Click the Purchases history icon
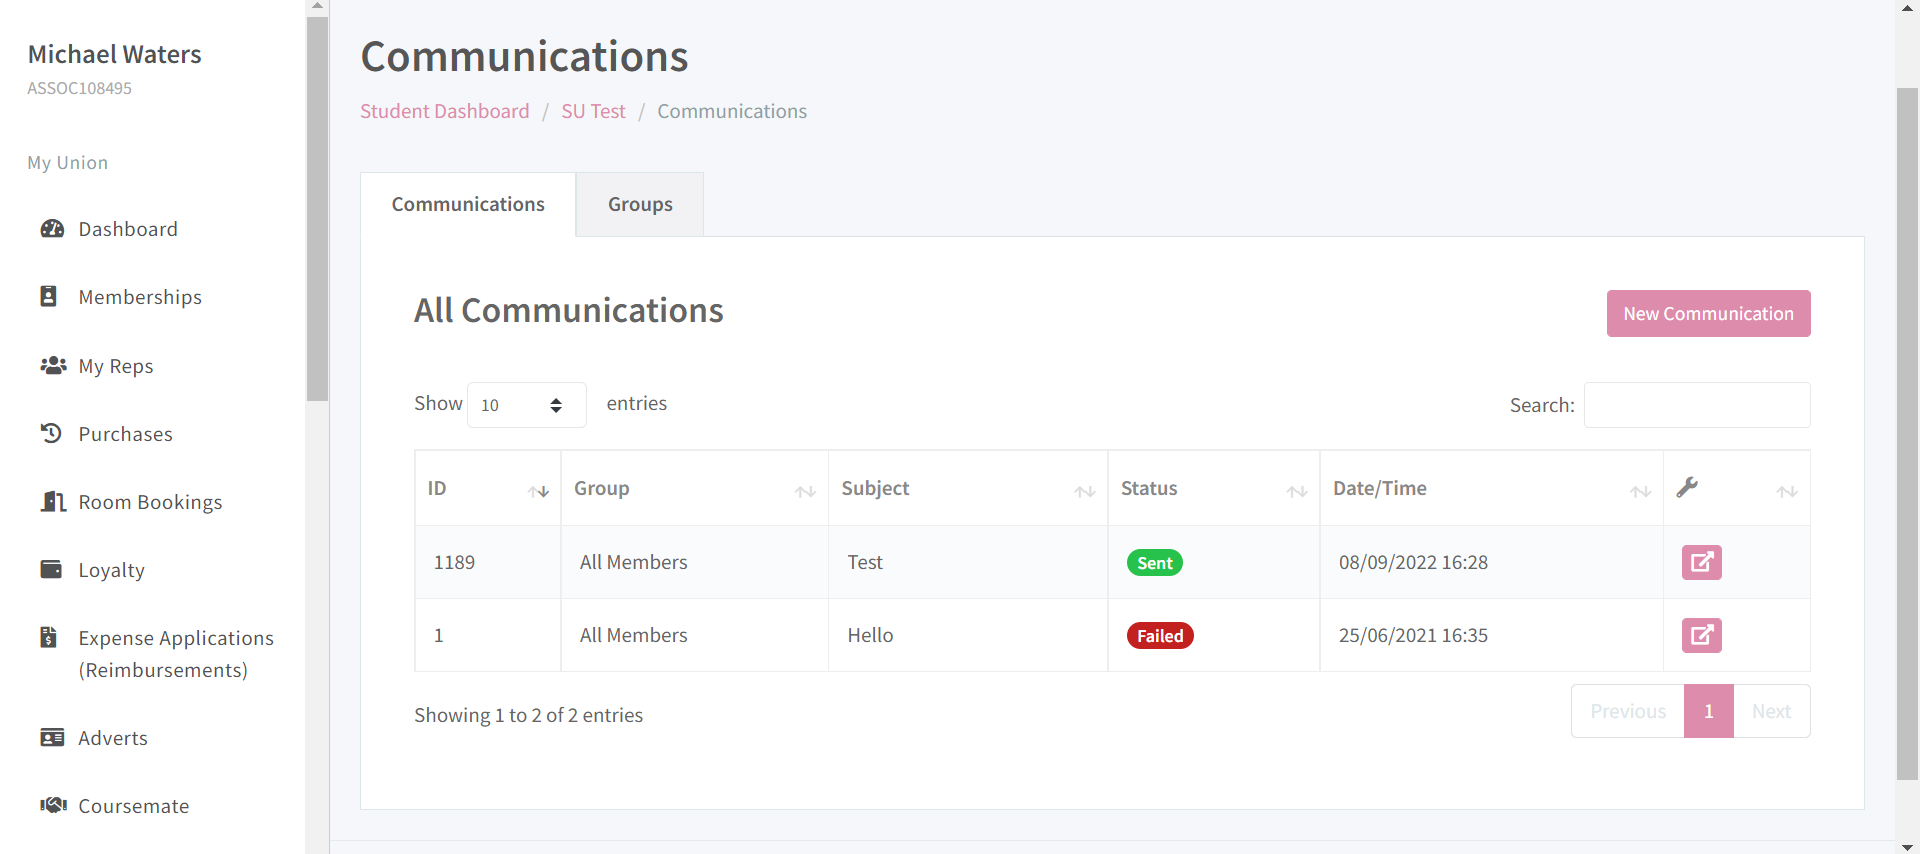The width and height of the screenshot is (1920, 854). point(51,433)
